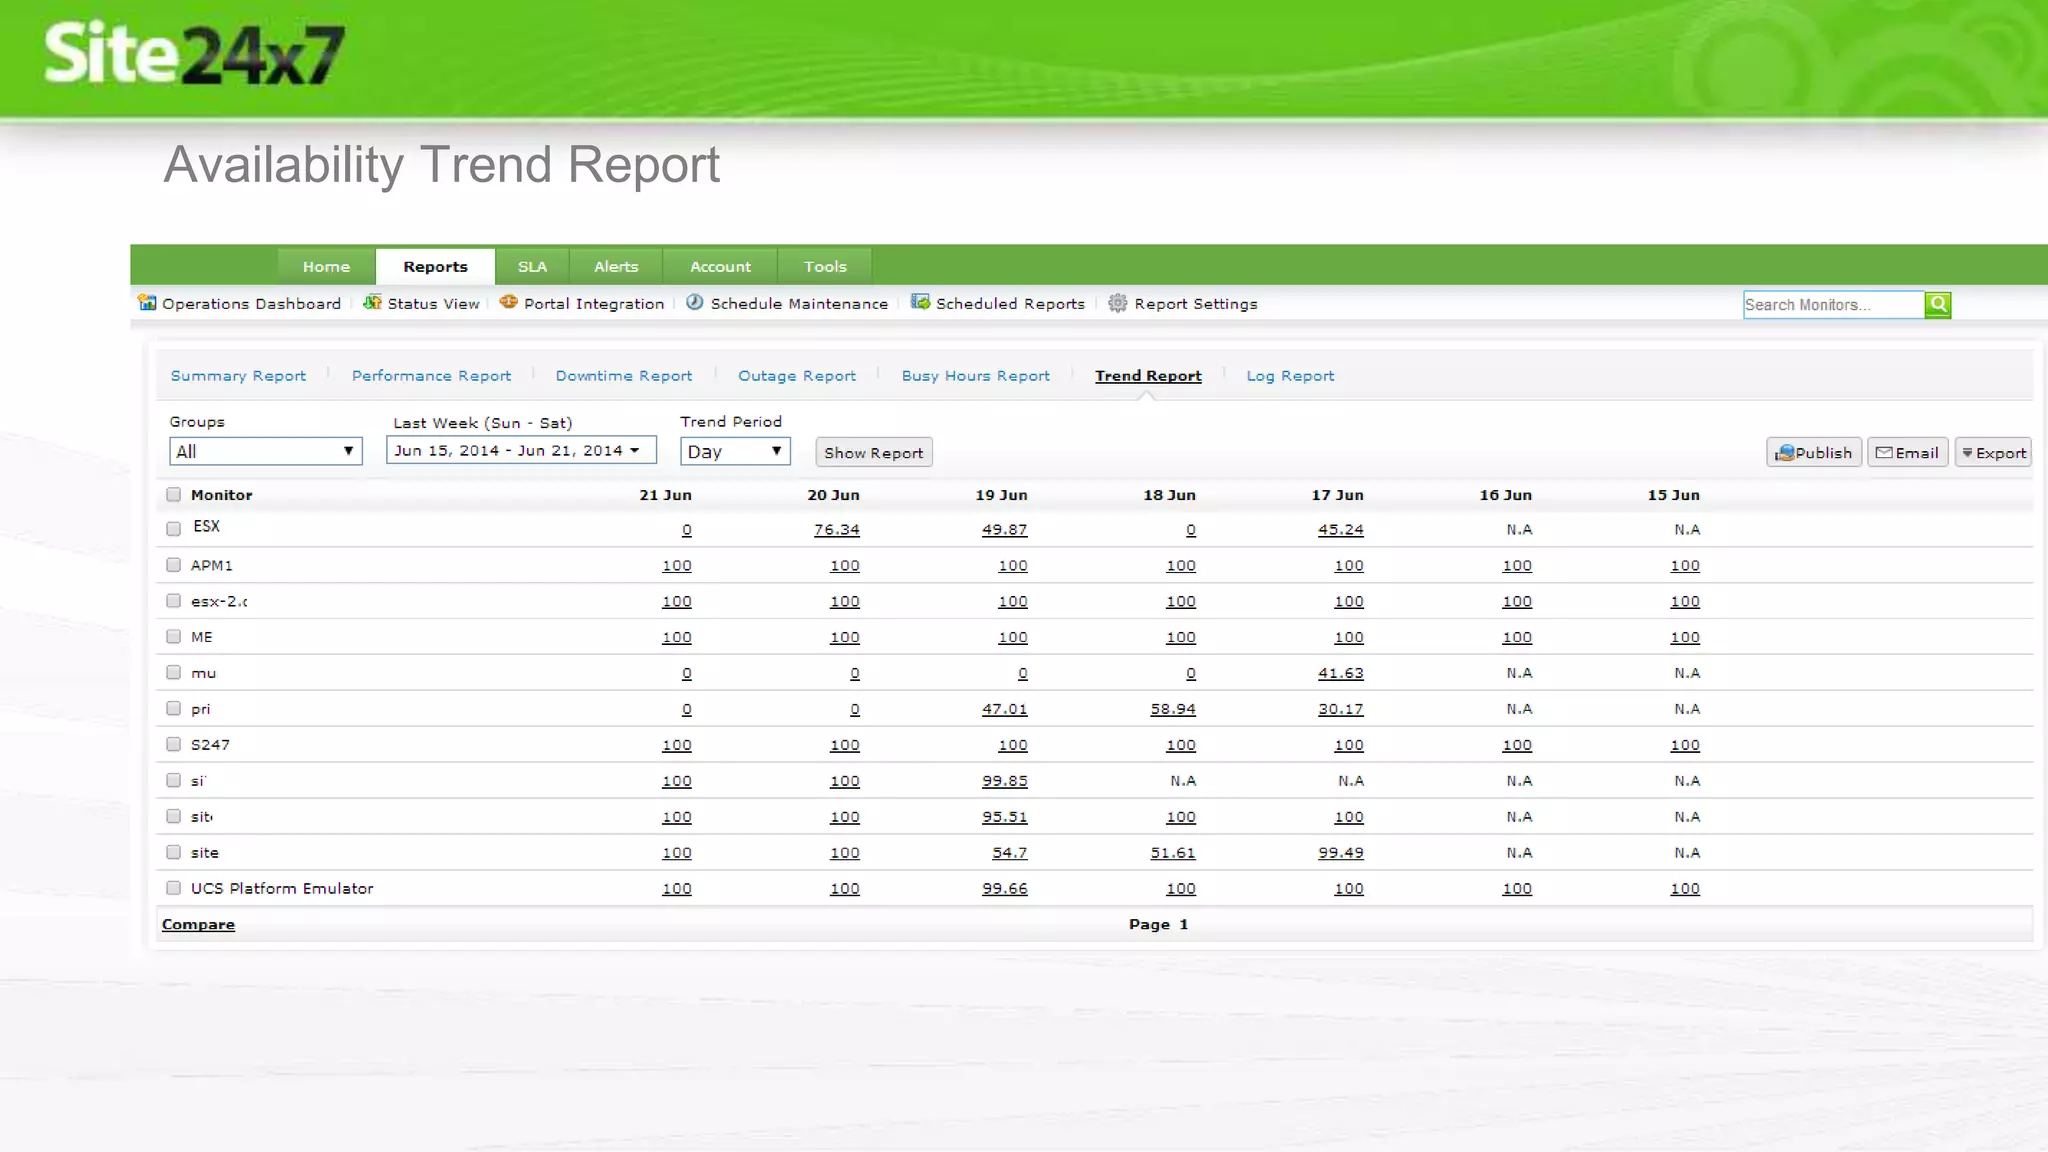Click the Portal Integration icon
The image size is (2048, 1152).
508,302
